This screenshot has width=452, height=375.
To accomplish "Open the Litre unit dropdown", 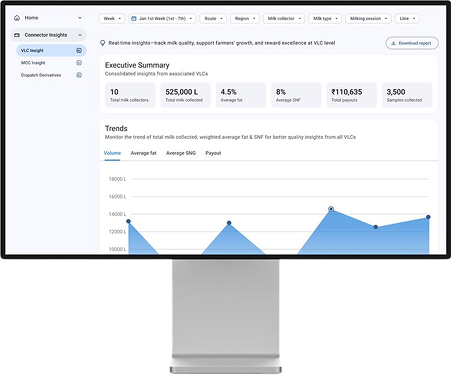I will 407,18.
